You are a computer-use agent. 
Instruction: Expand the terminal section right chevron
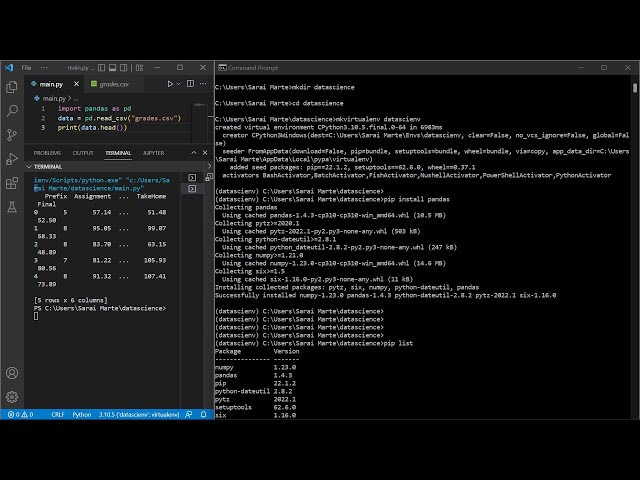click(x=209, y=166)
